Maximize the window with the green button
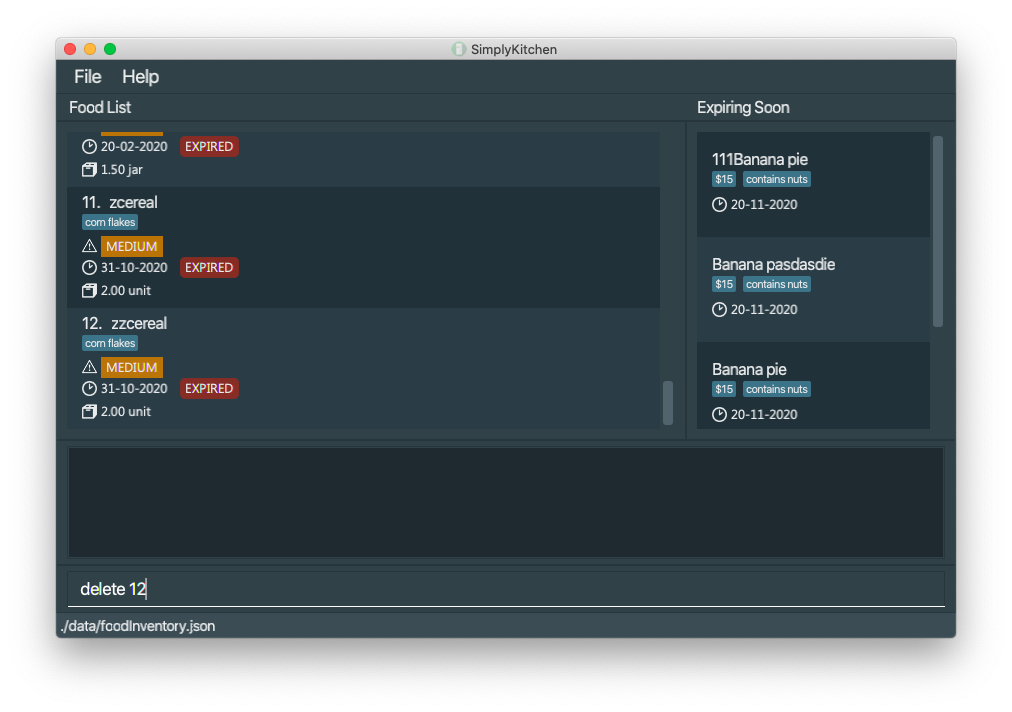Screen dimensions: 1012x712 [x=110, y=49]
